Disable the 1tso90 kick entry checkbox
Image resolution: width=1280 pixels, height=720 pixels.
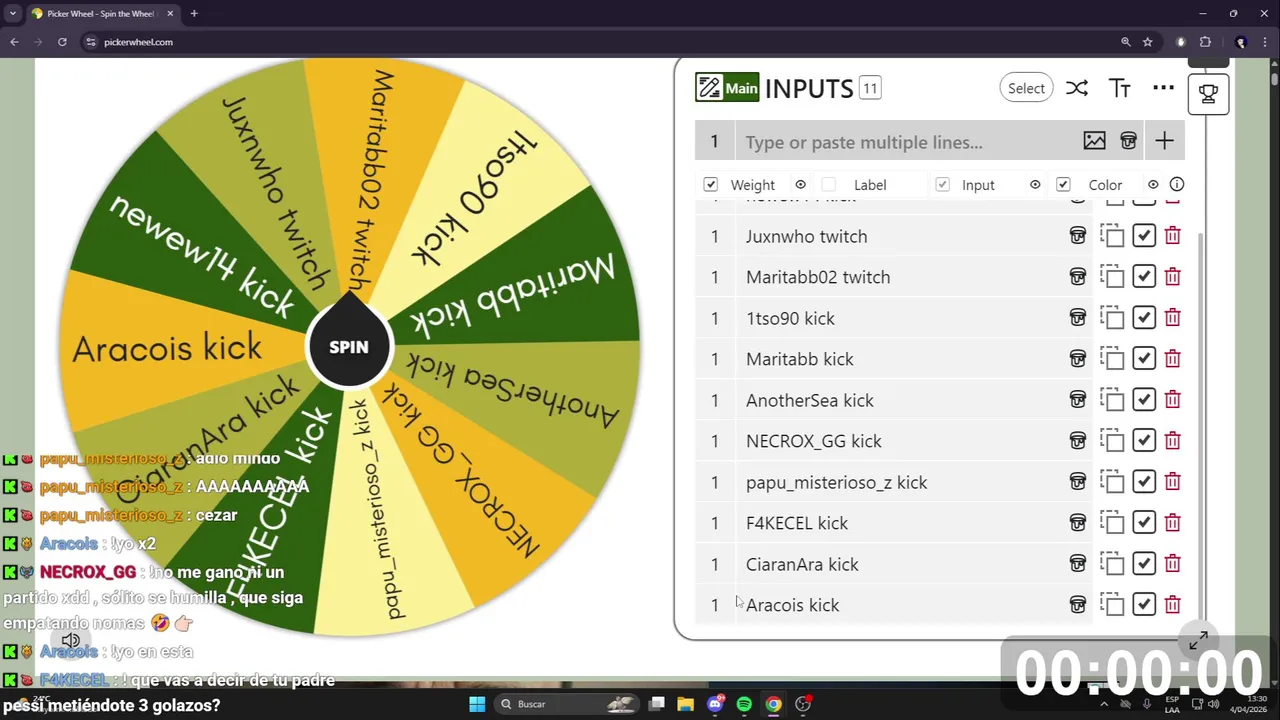(x=1144, y=318)
